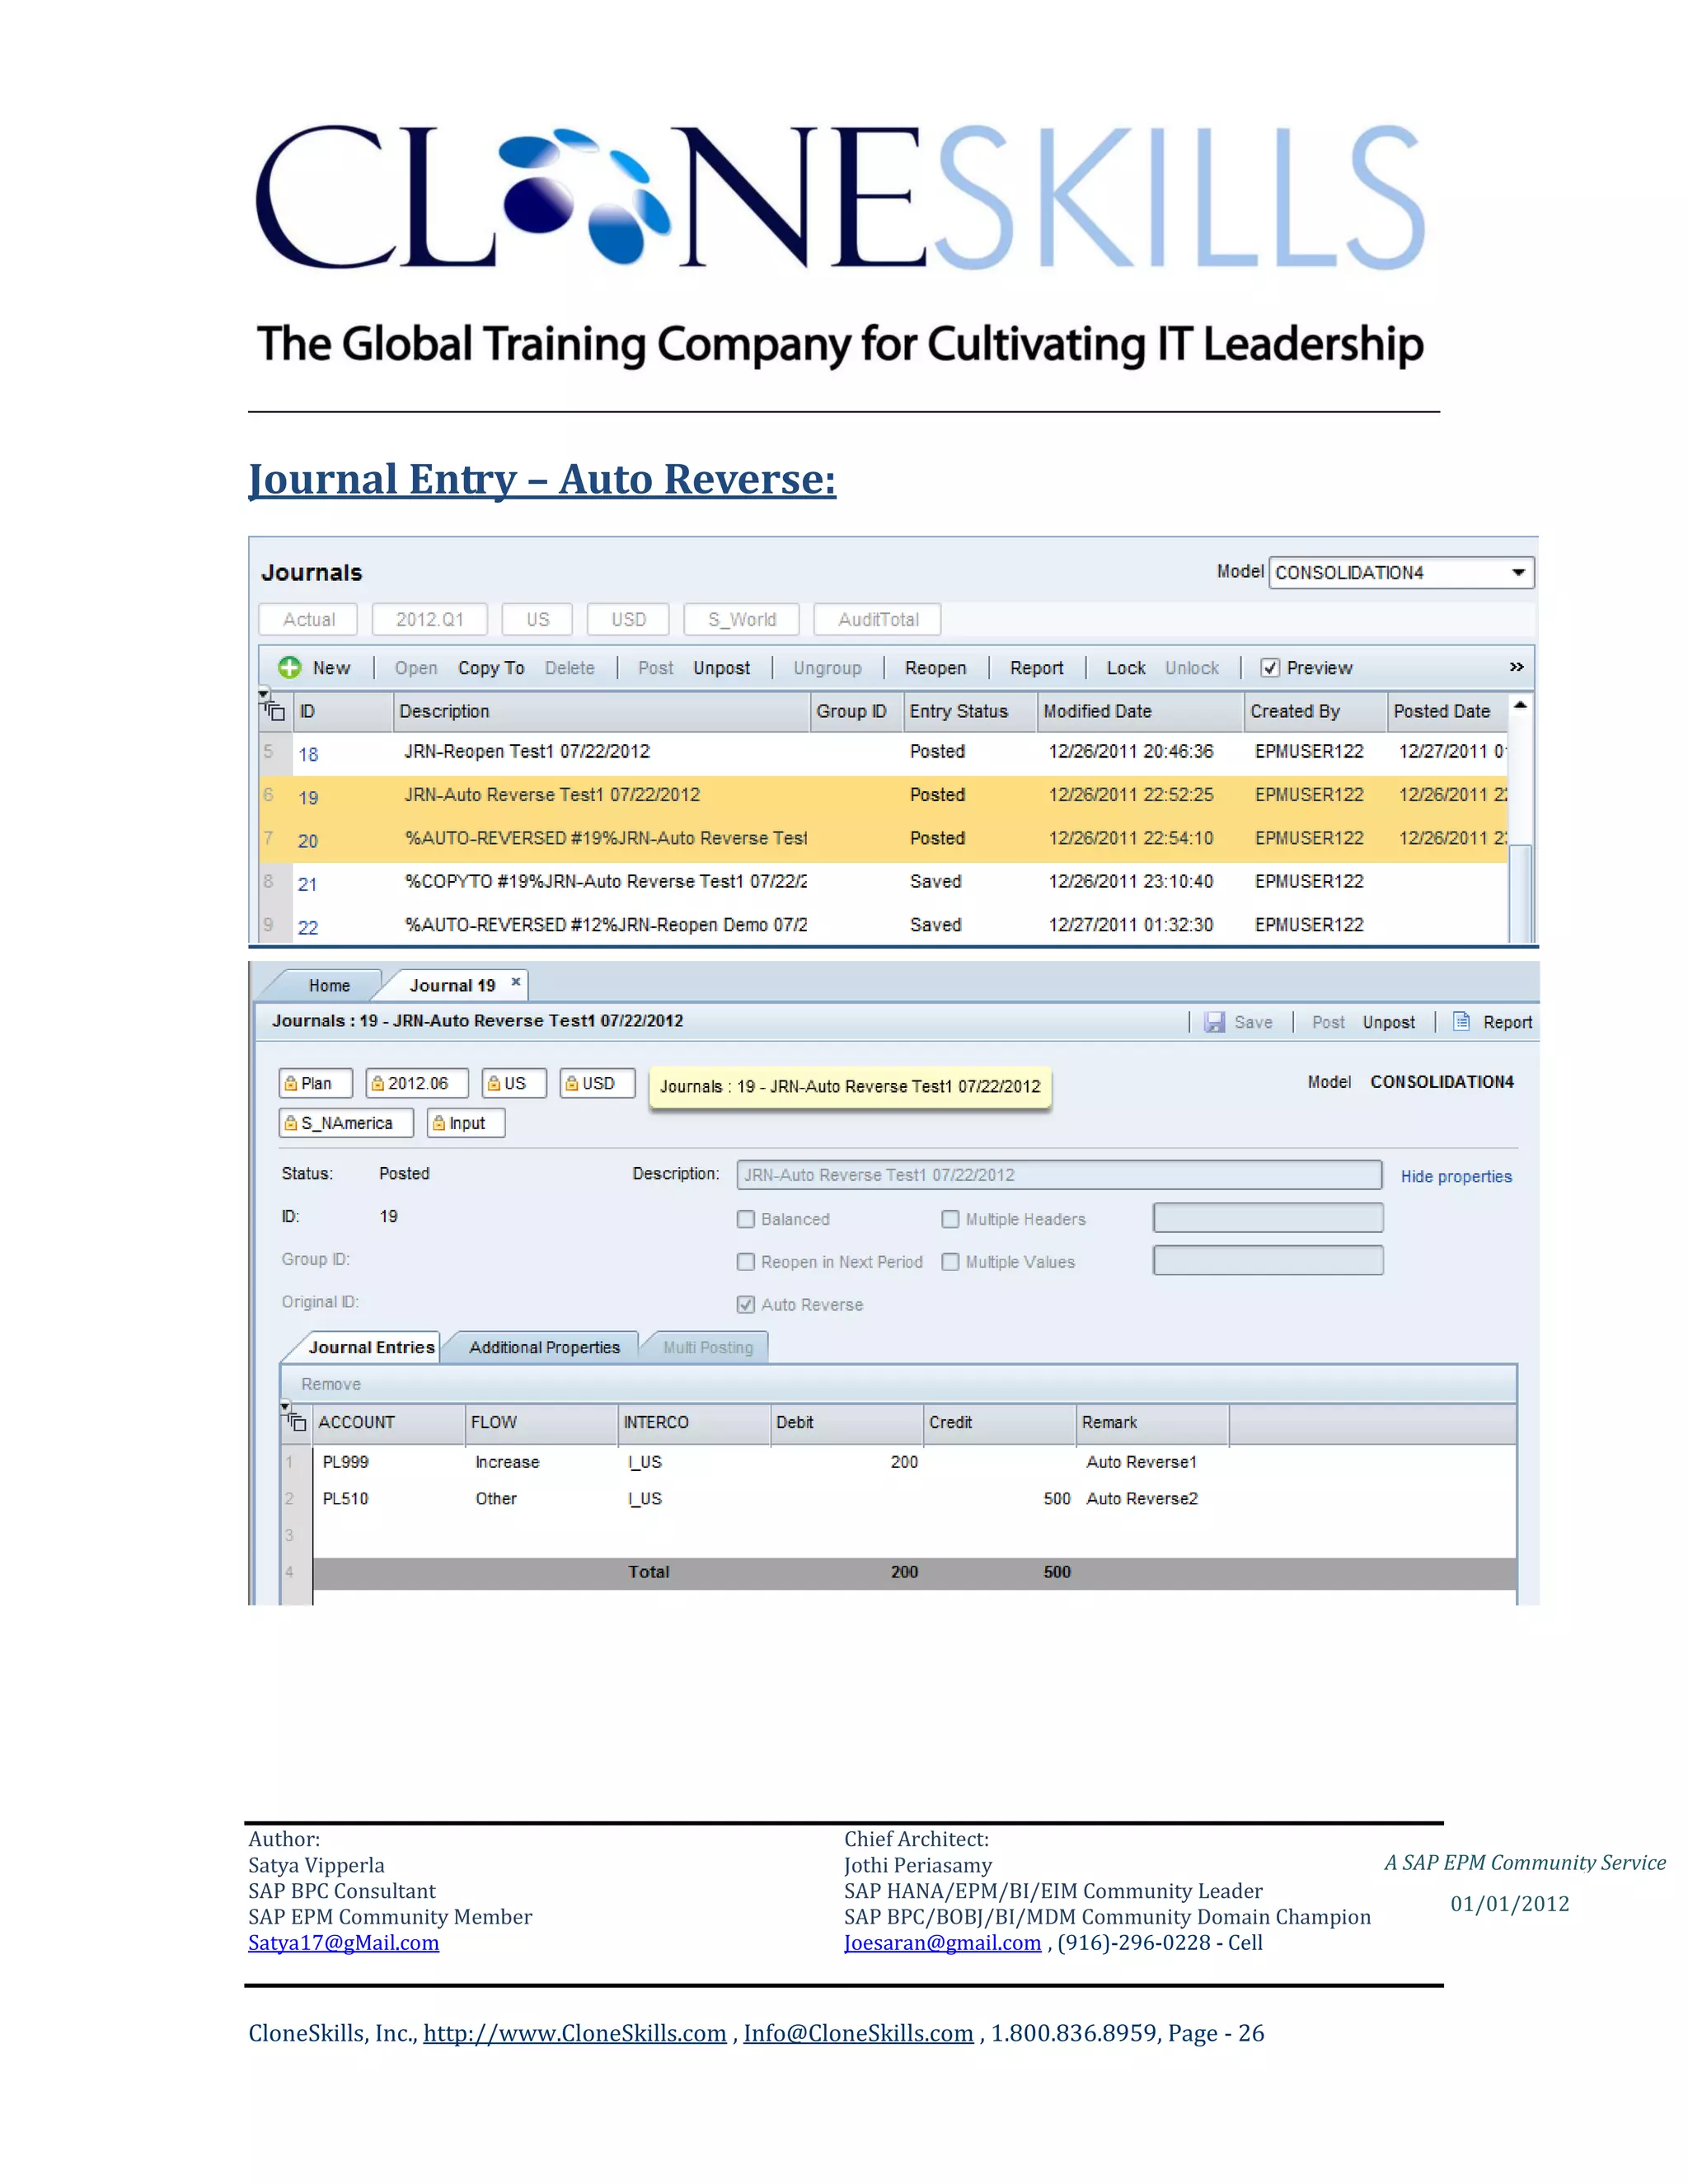Switch to the Home tab

(329, 985)
